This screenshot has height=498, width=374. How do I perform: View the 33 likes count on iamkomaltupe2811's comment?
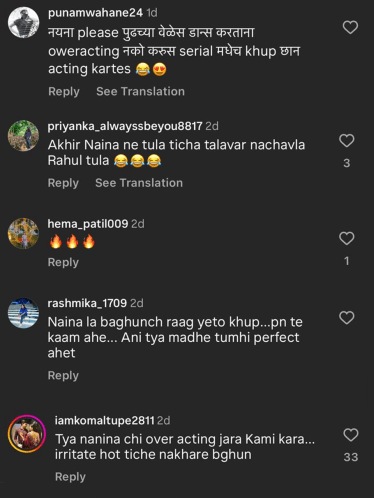(351, 457)
